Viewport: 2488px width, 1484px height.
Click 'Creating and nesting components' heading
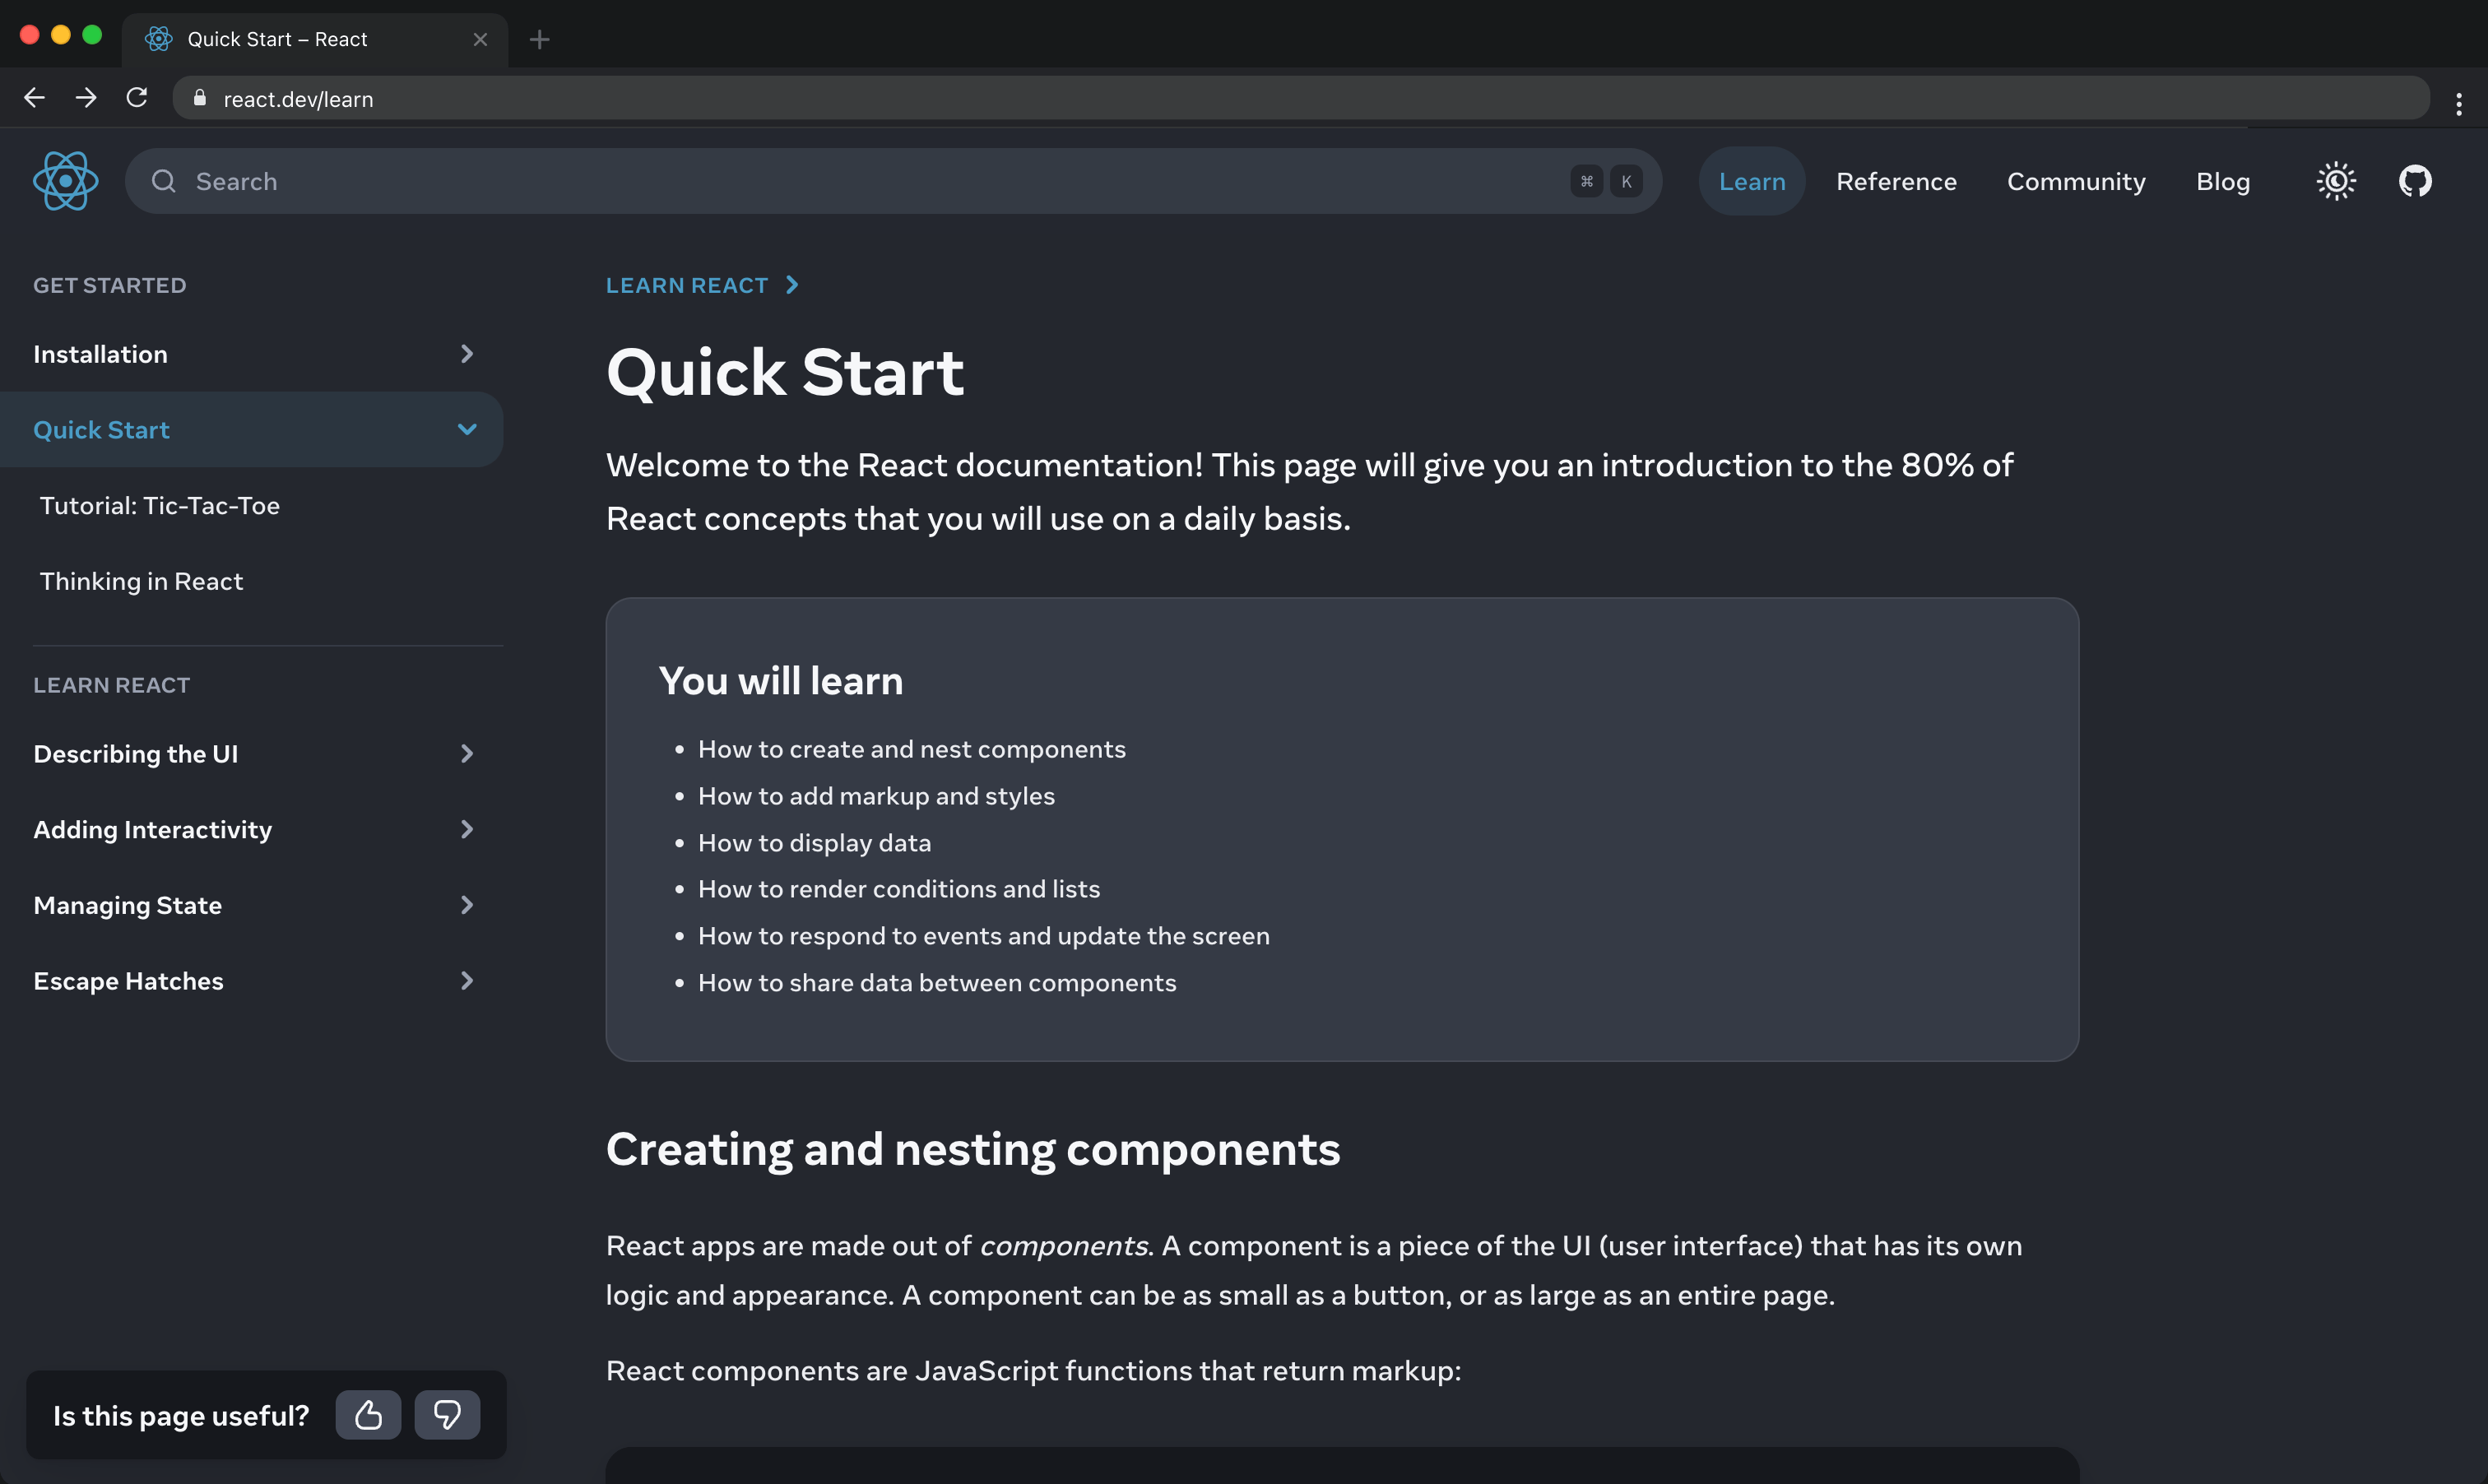pos(973,1149)
